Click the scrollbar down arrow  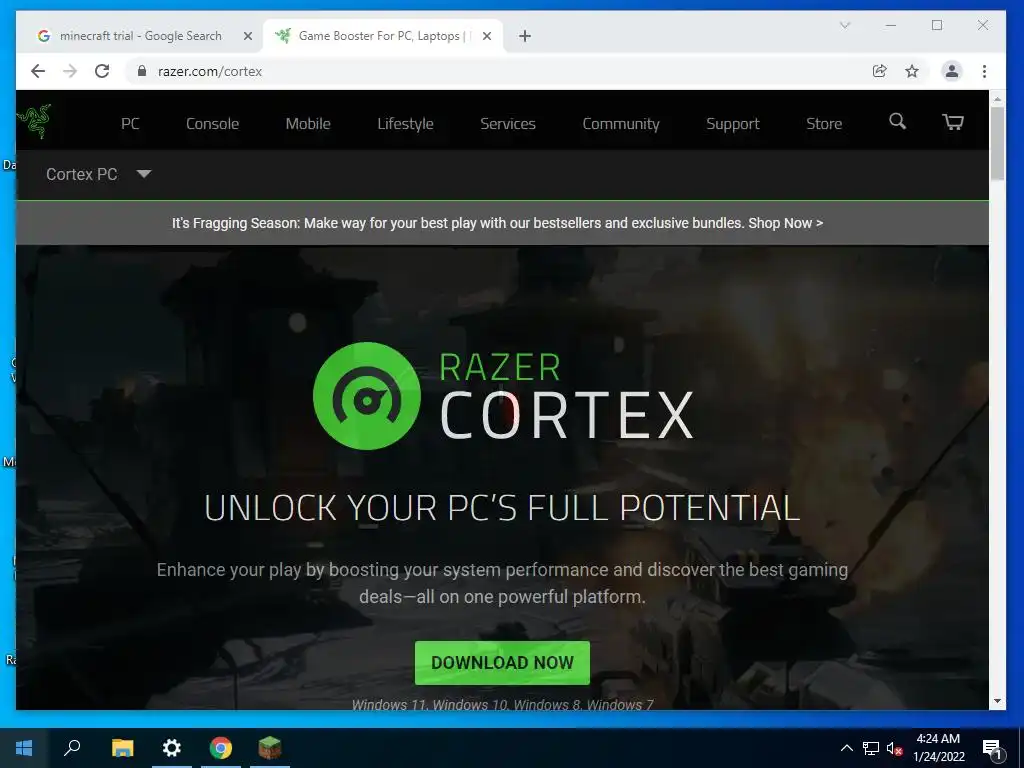(997, 701)
